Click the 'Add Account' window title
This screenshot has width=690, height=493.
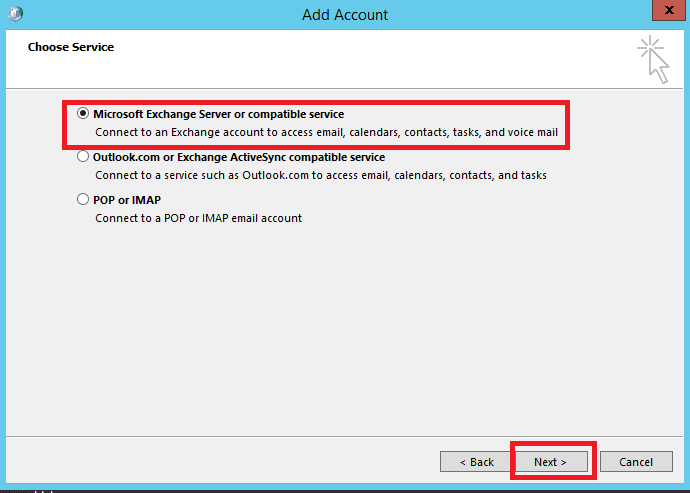[x=345, y=15]
